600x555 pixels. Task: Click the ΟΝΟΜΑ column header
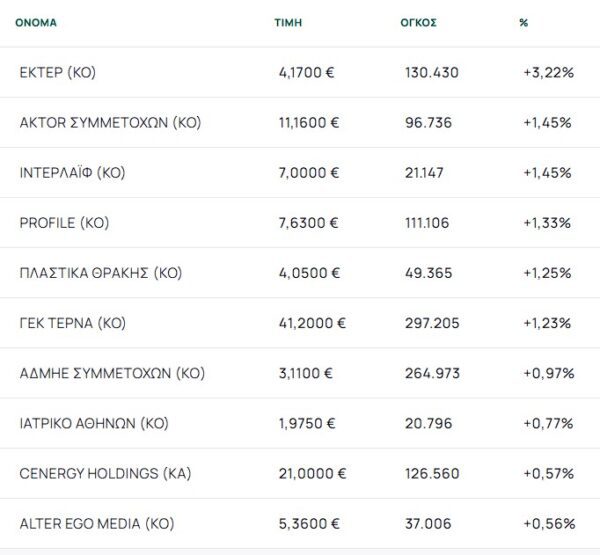point(36,22)
